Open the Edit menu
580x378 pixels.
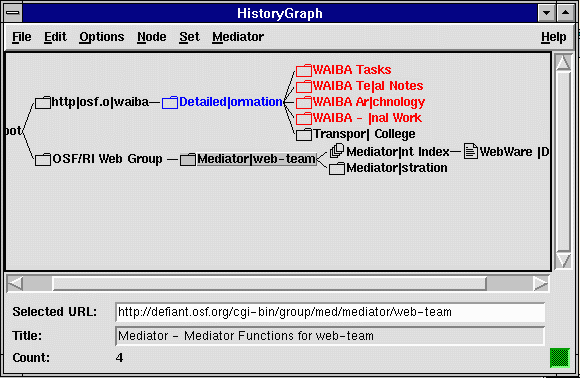pyautogui.click(x=55, y=37)
